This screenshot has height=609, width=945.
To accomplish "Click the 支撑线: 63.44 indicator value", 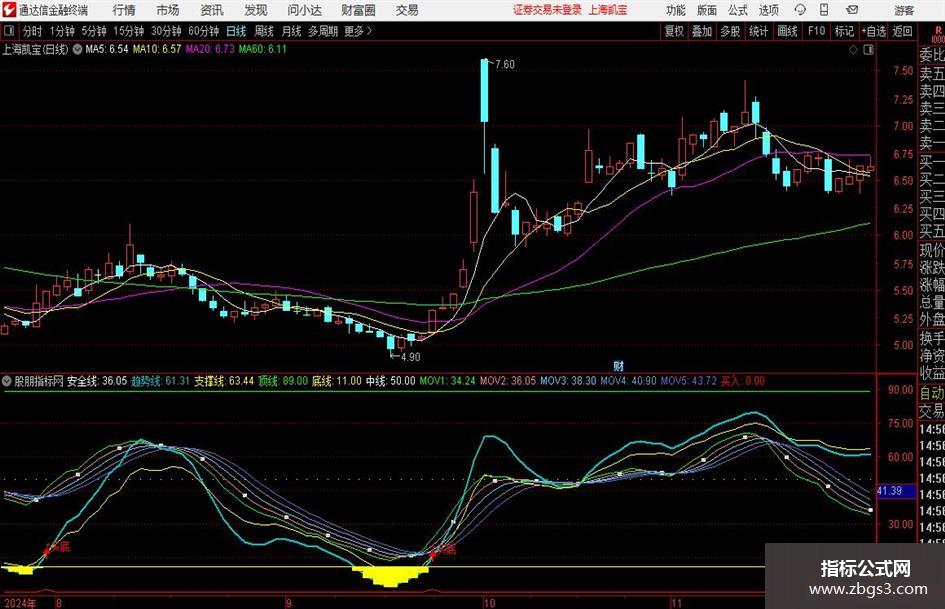I will point(224,381).
